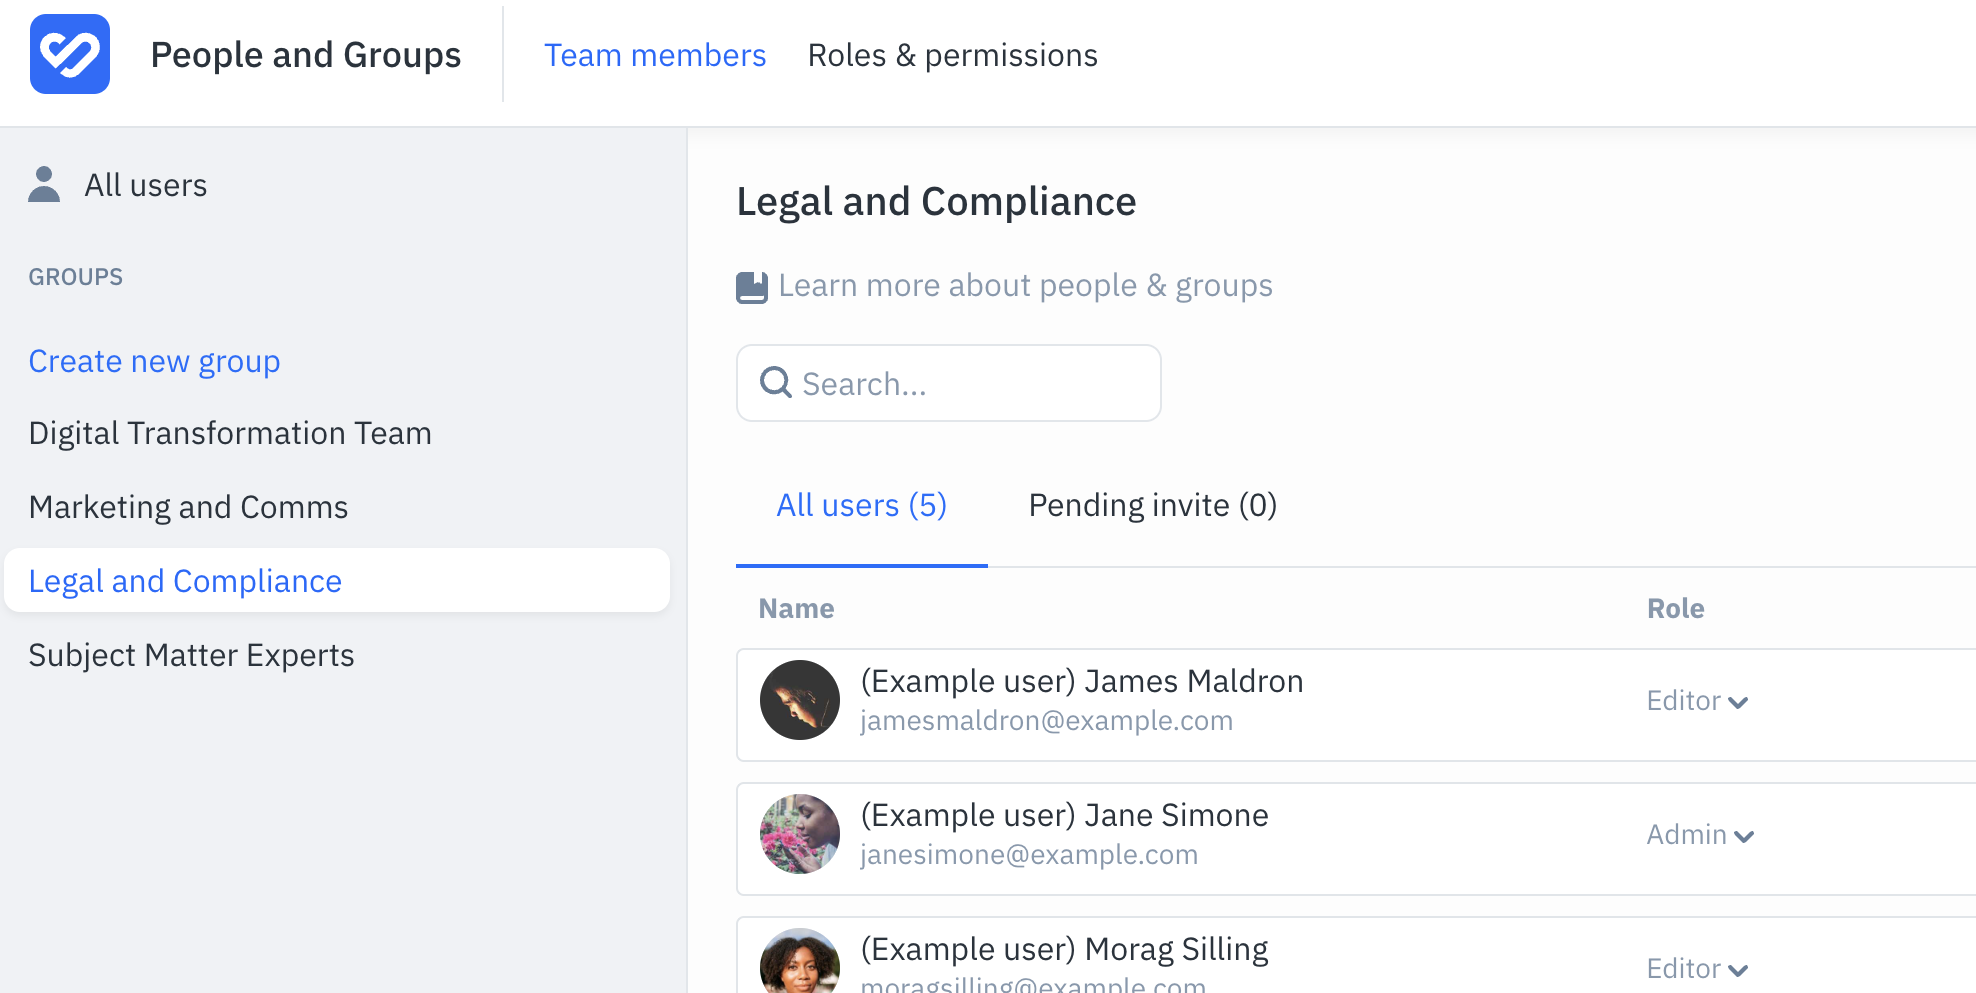Click Create new group link
1976x993 pixels.
(155, 361)
